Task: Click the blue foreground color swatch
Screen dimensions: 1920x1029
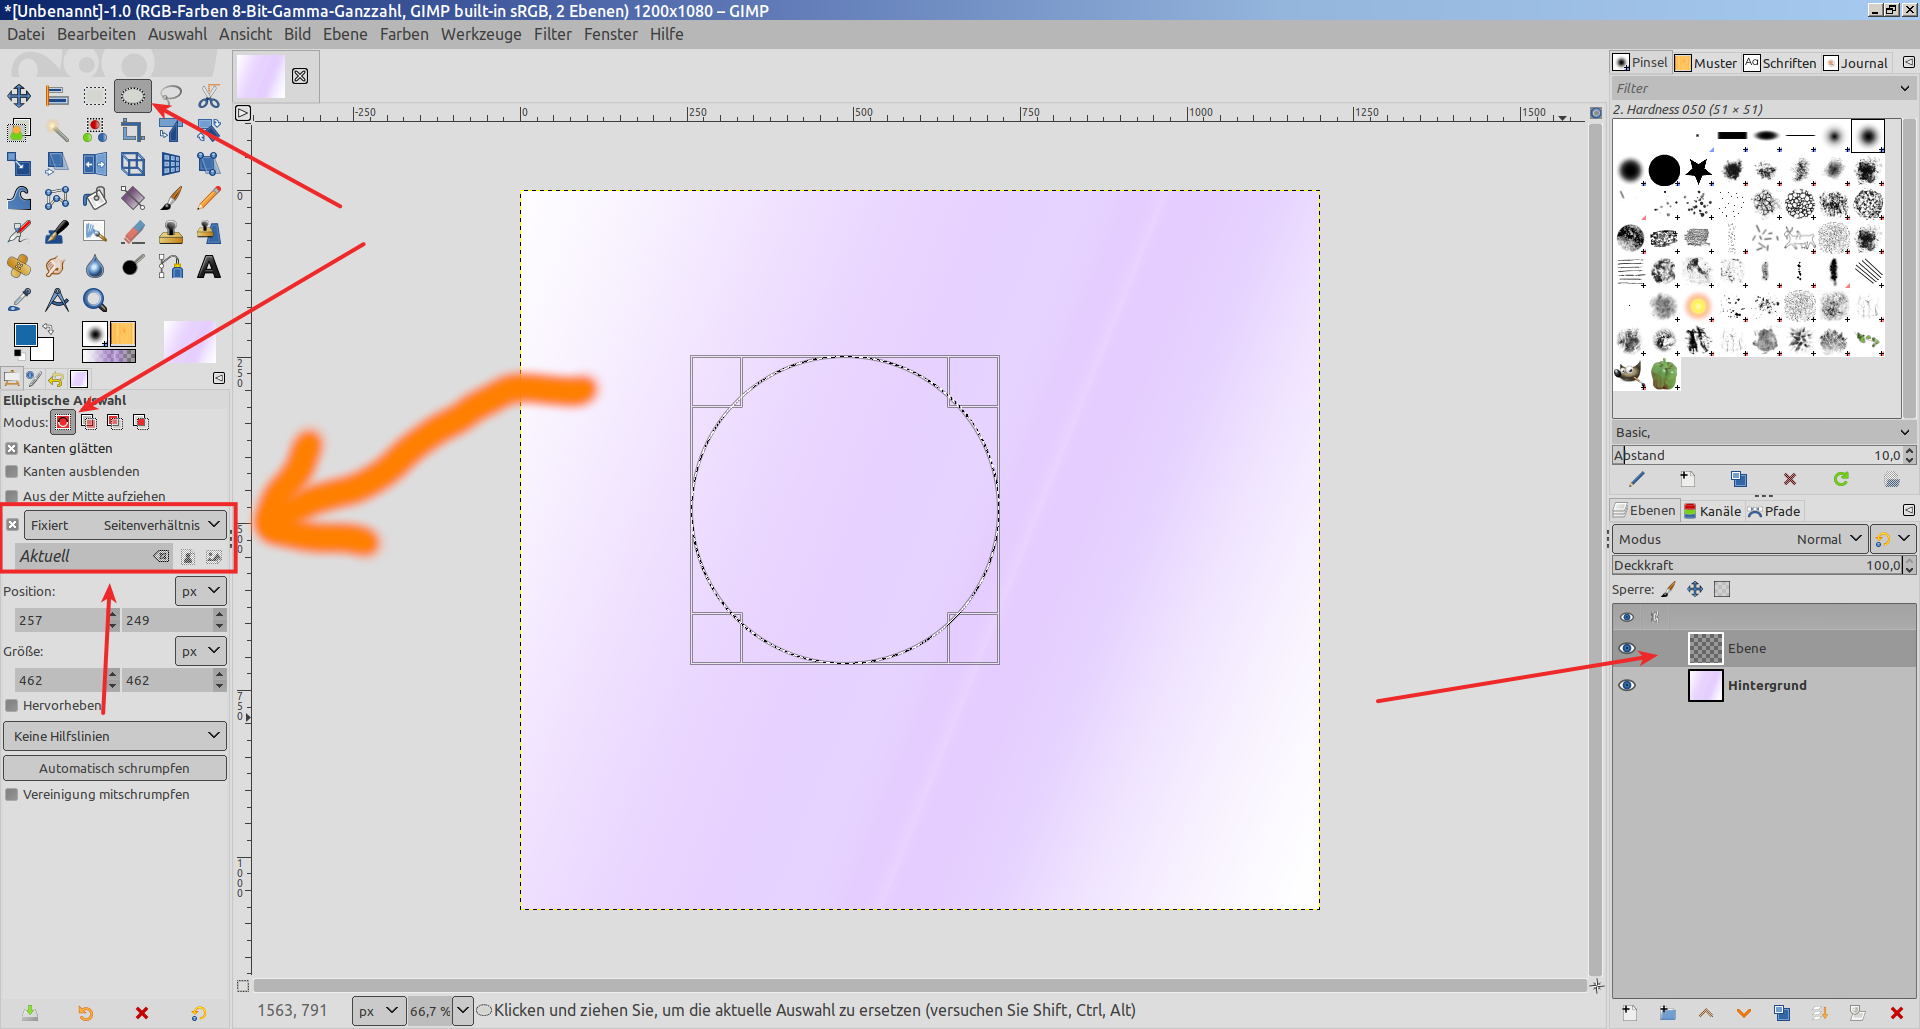Action: coord(25,335)
